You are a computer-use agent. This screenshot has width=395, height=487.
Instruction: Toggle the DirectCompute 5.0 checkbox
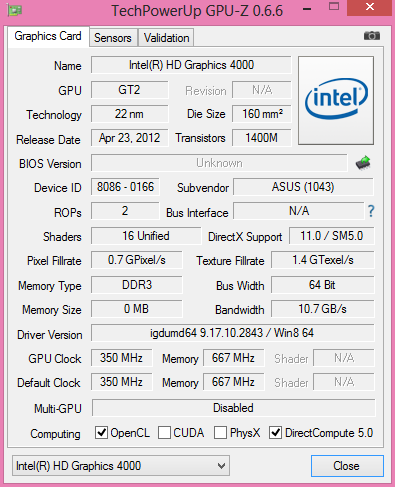pos(275,433)
